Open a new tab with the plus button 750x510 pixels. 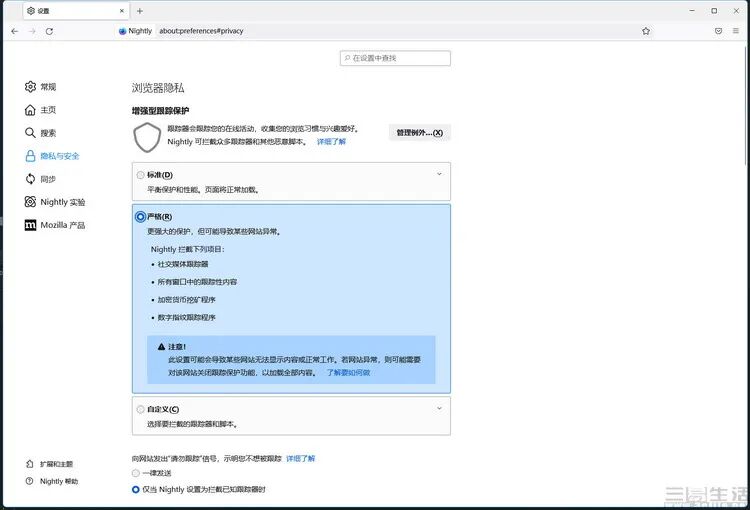(140, 11)
